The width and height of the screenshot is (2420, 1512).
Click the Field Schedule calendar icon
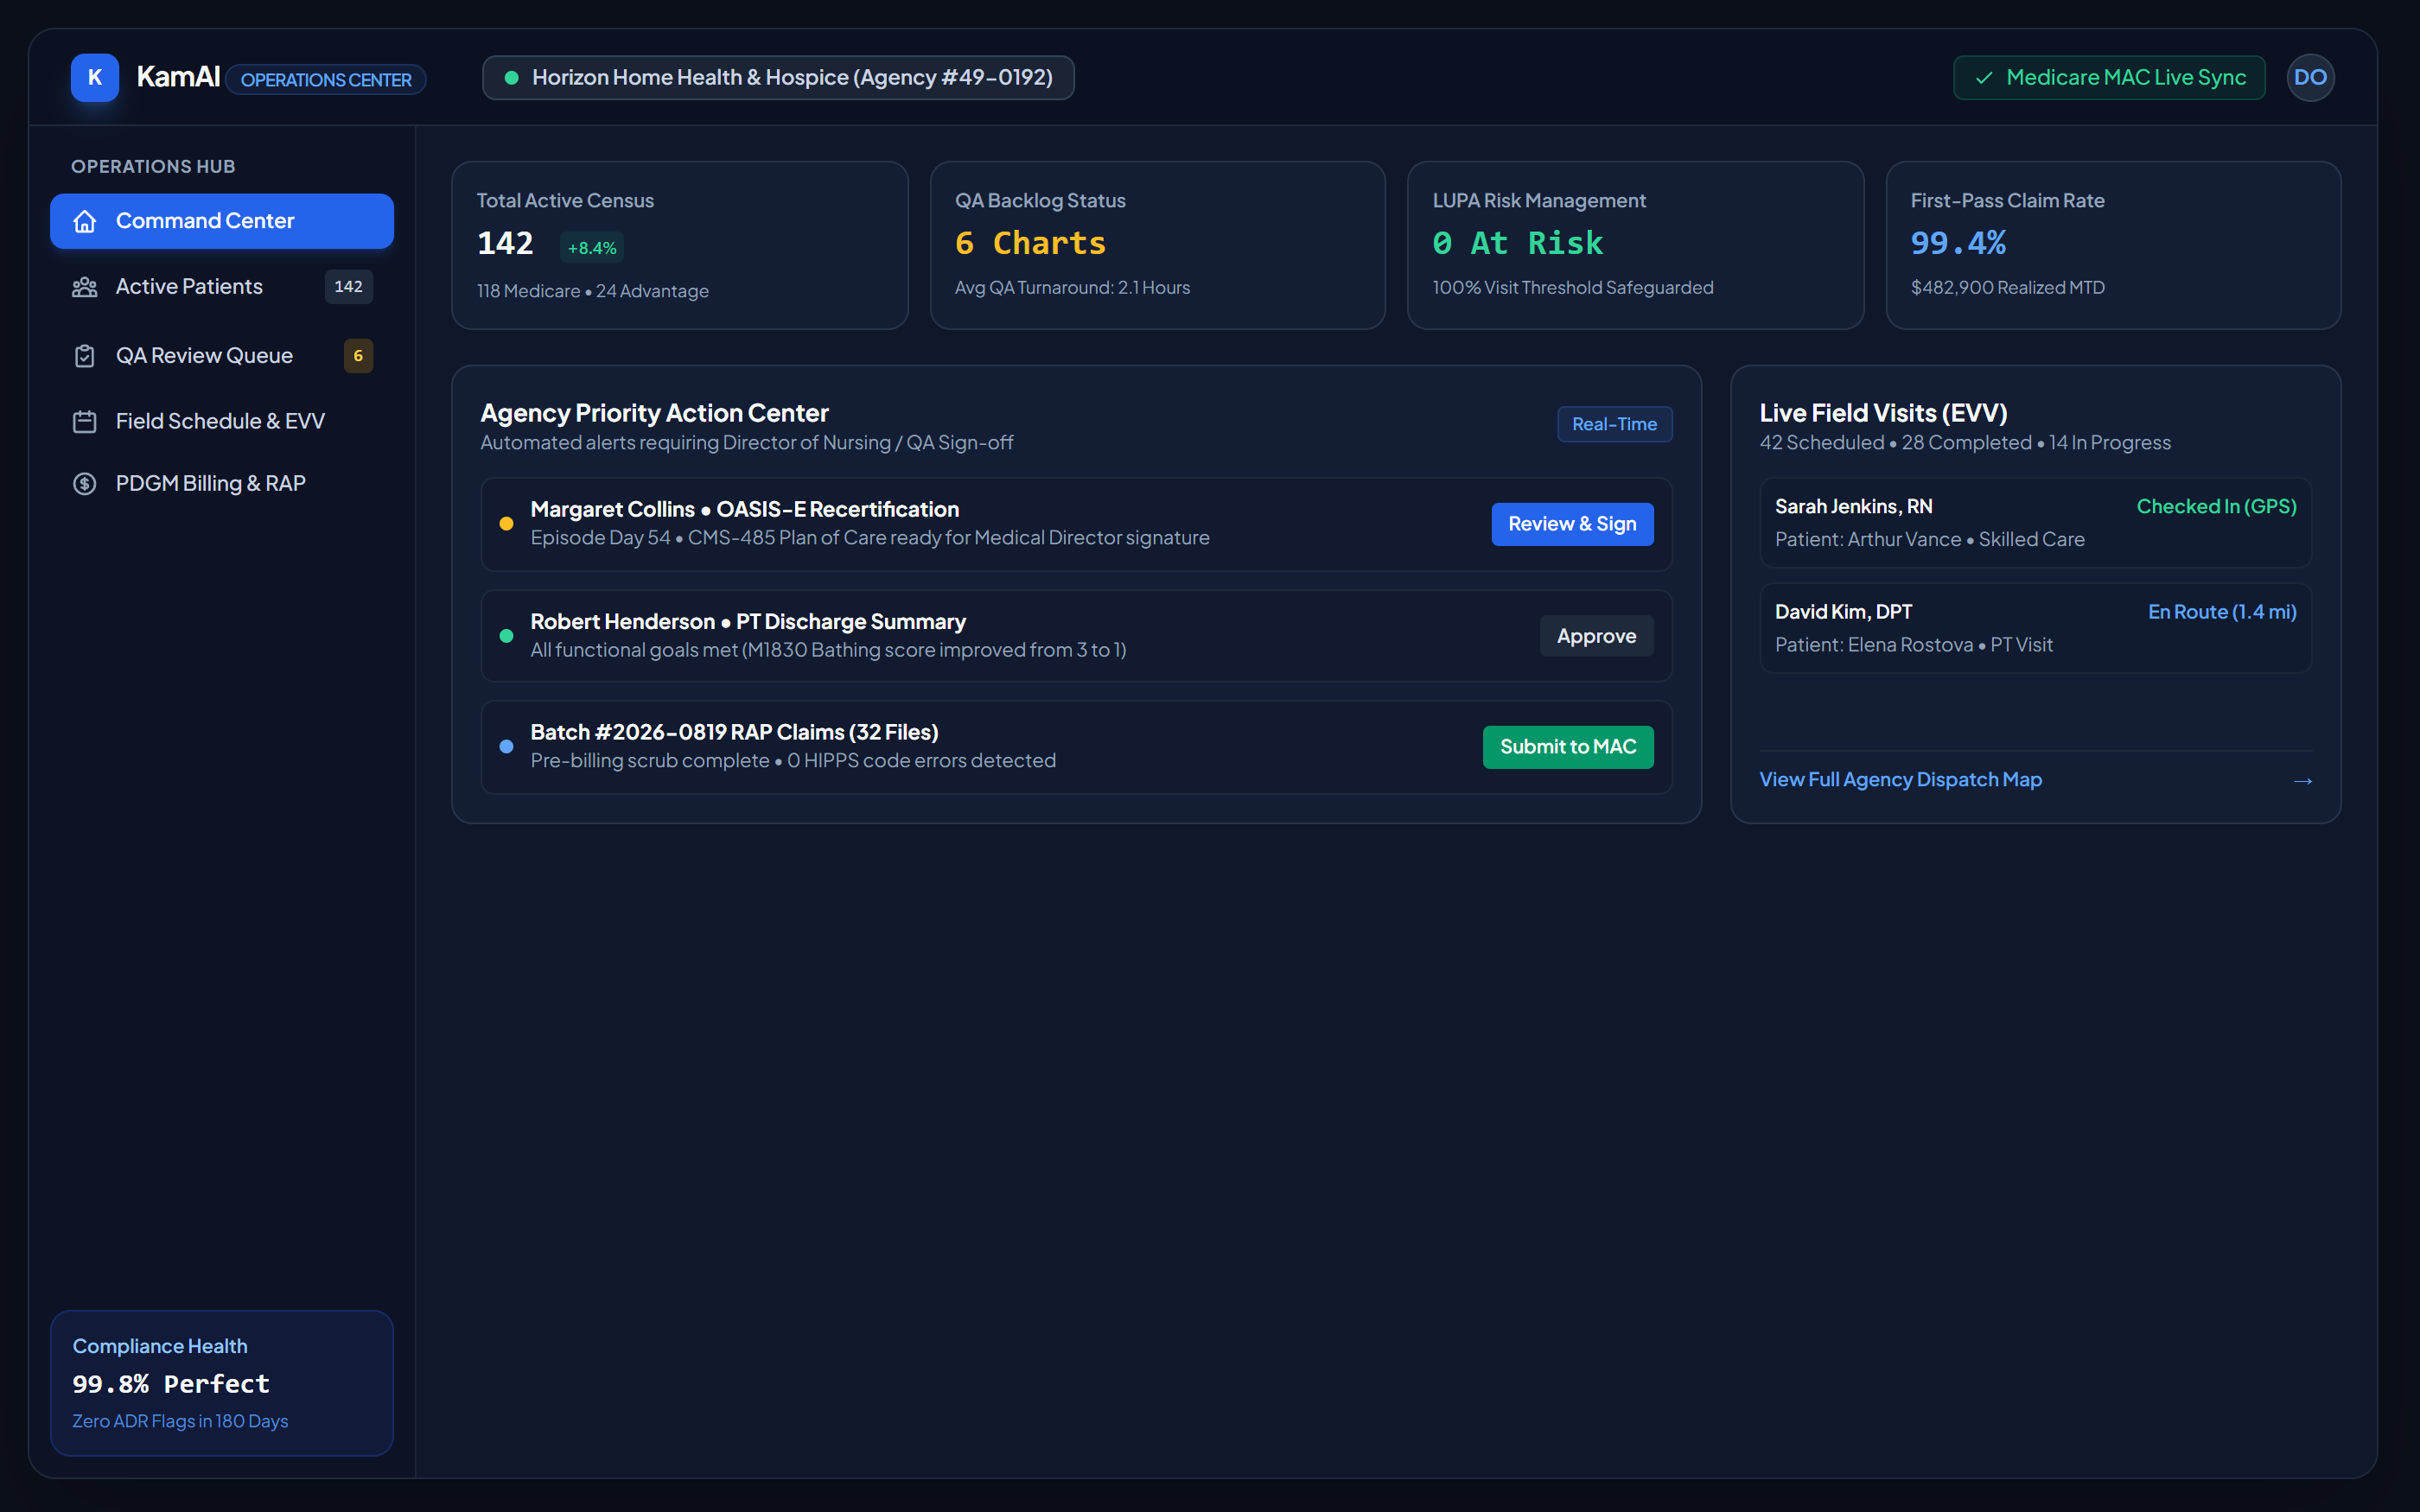(x=85, y=421)
